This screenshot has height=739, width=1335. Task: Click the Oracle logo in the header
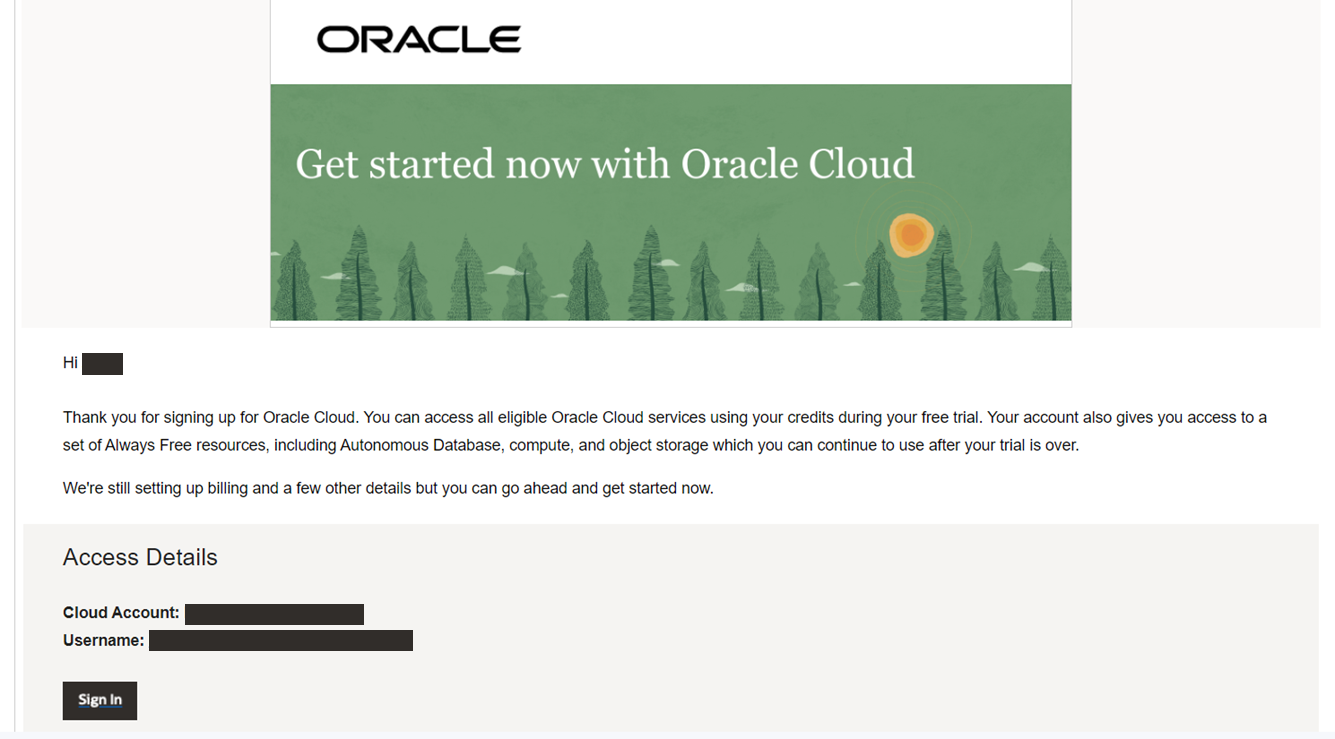click(x=418, y=39)
